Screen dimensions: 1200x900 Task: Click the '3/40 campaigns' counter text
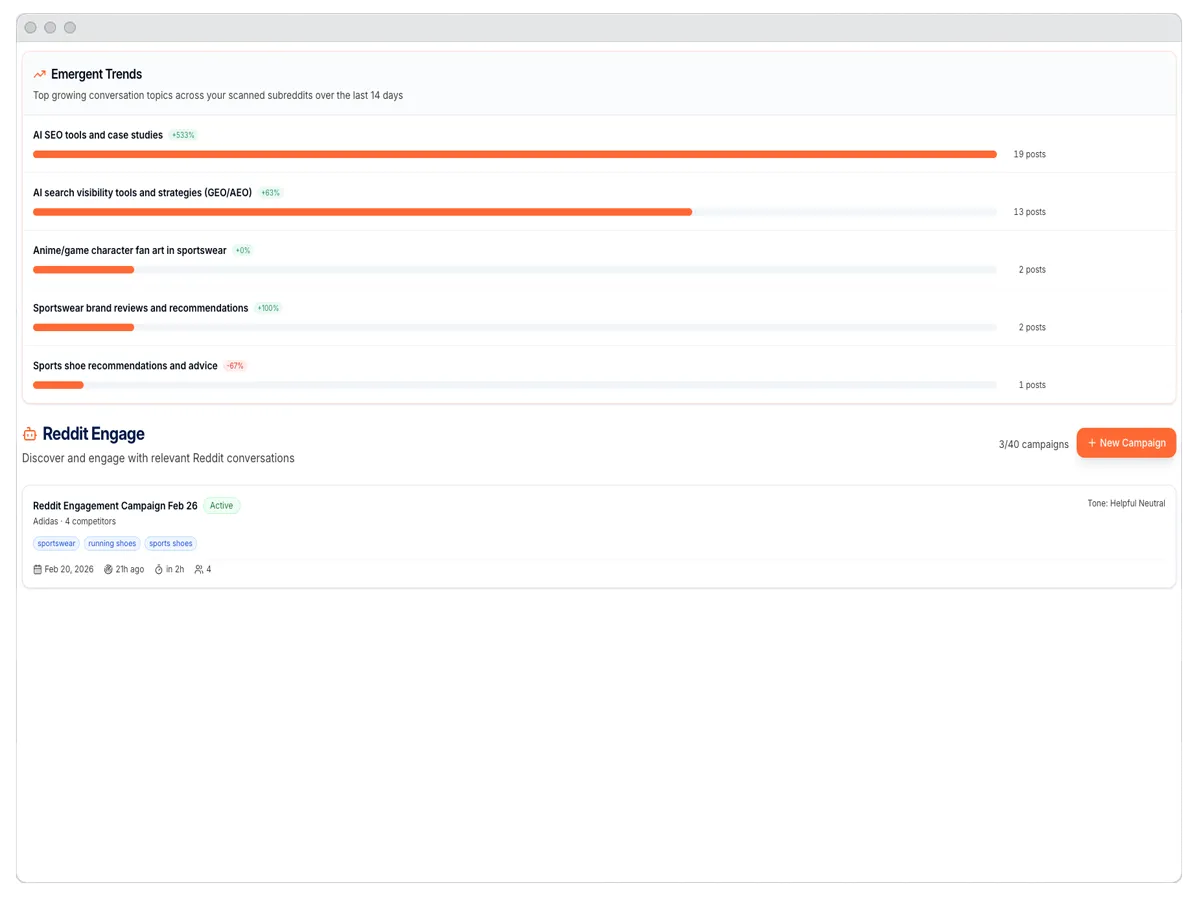1032,444
